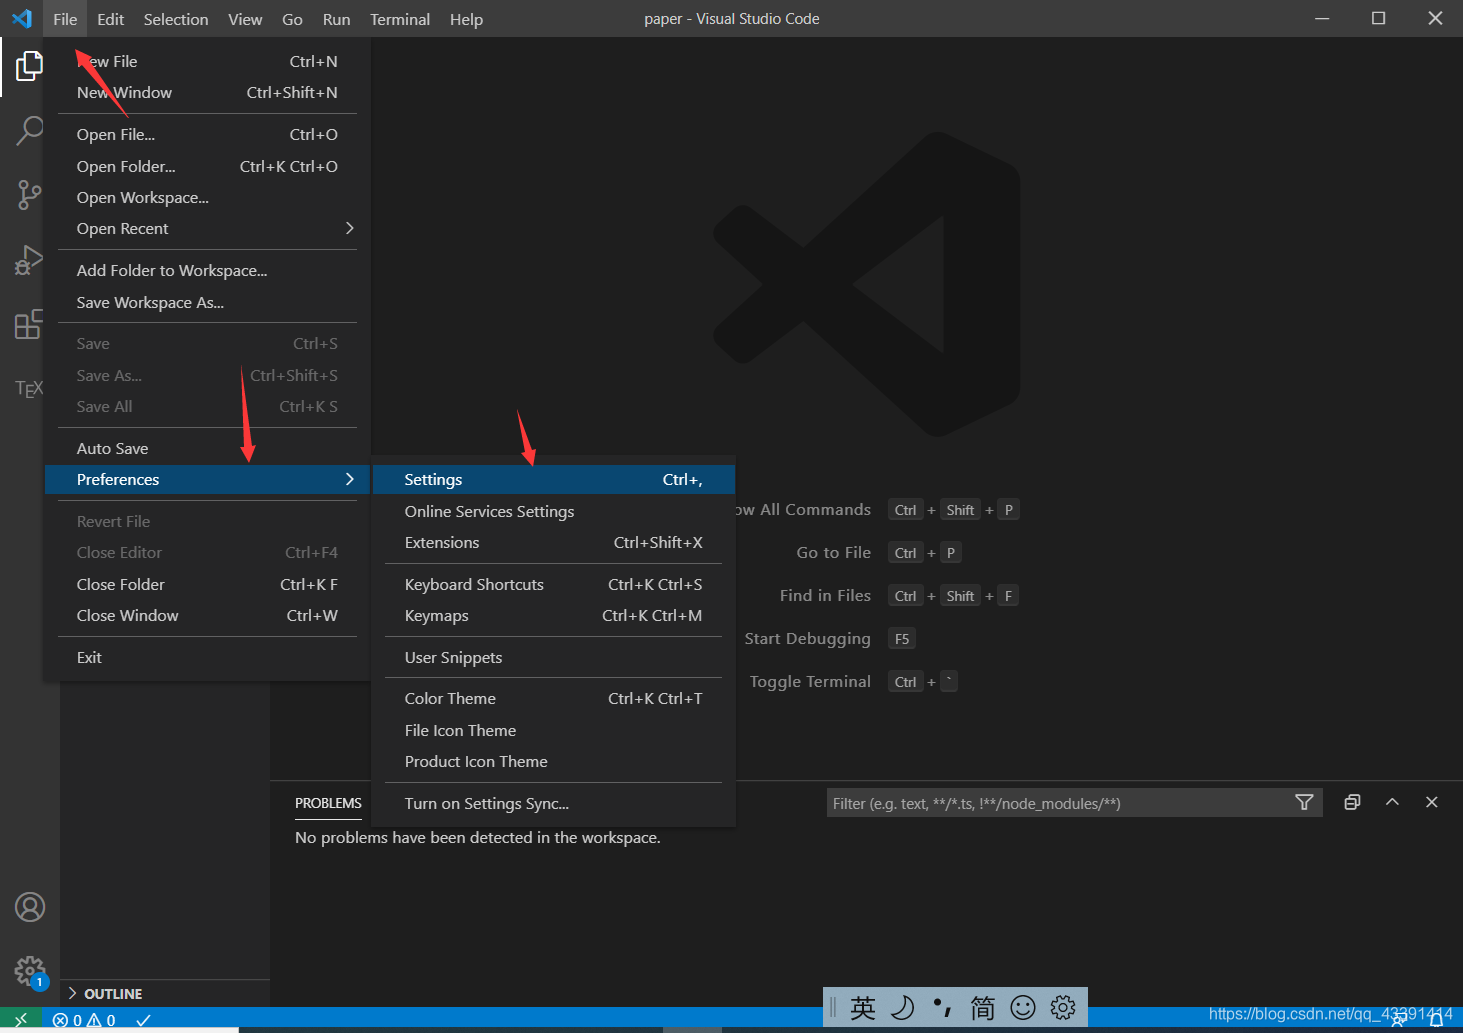
Task: Expand the Open Recent submenu arrow
Action: [349, 228]
